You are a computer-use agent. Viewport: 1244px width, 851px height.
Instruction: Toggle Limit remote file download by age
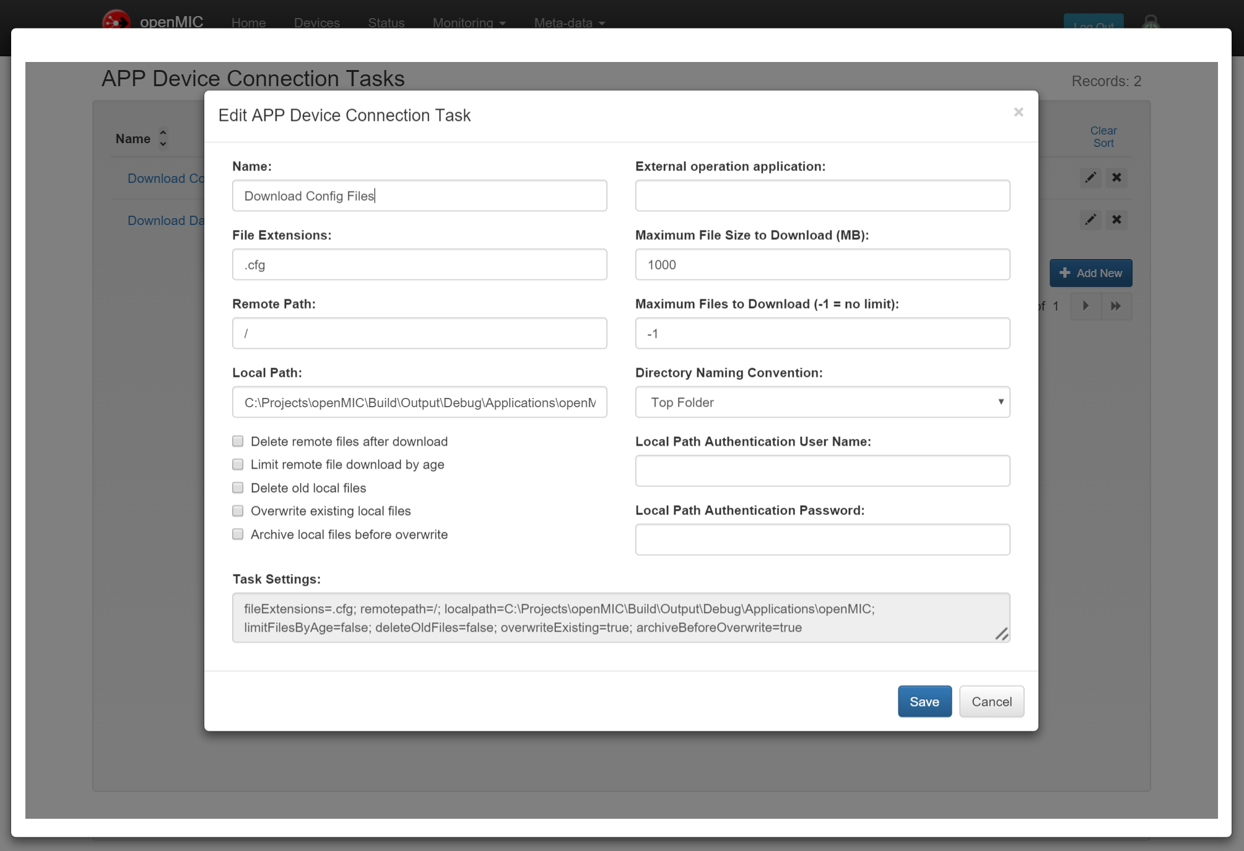[238, 464]
